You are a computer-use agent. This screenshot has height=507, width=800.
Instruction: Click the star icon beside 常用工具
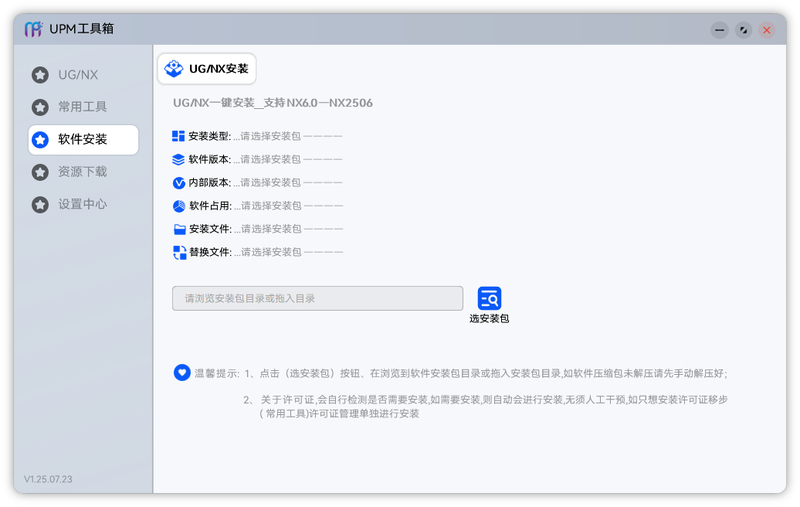tap(40, 107)
